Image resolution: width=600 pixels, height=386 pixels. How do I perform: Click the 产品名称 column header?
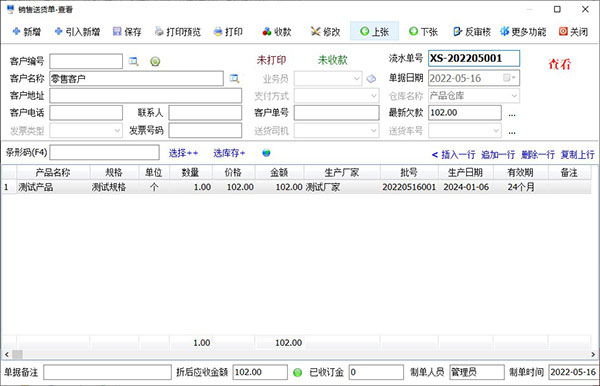pyautogui.click(x=53, y=173)
